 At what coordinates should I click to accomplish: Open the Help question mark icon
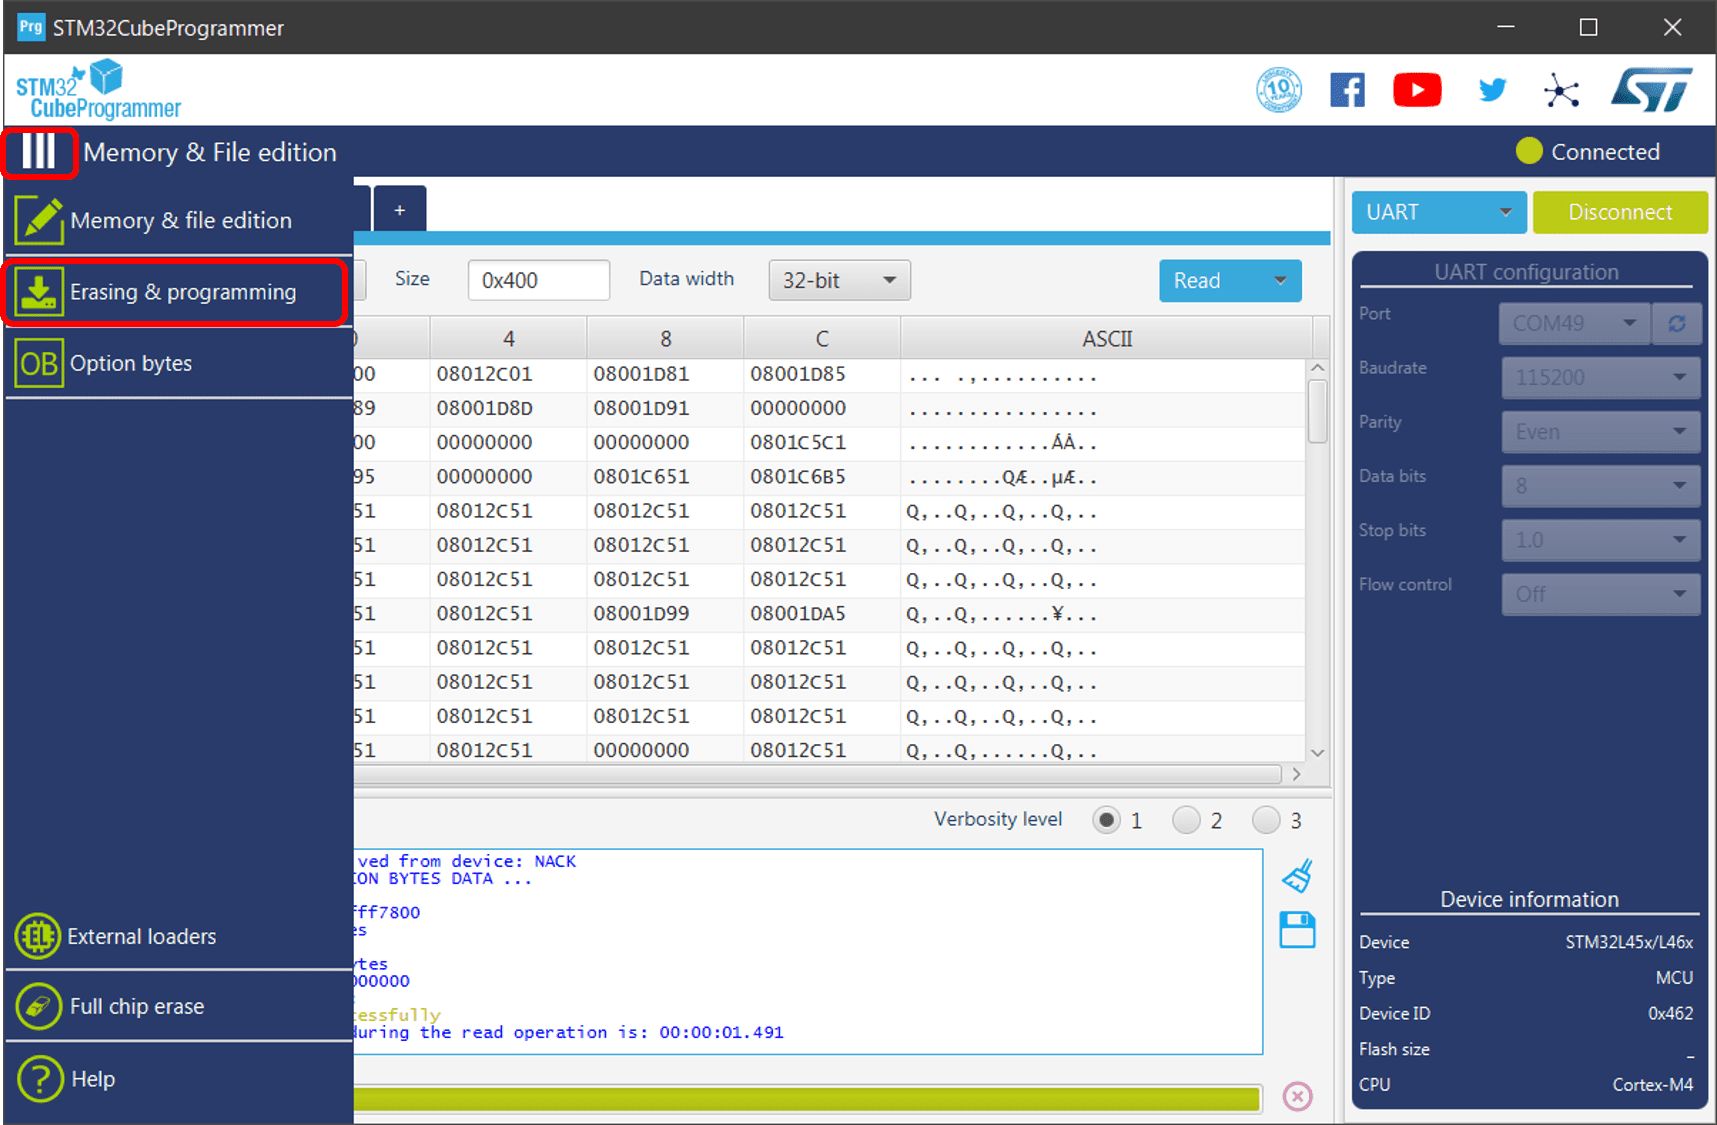[39, 1080]
